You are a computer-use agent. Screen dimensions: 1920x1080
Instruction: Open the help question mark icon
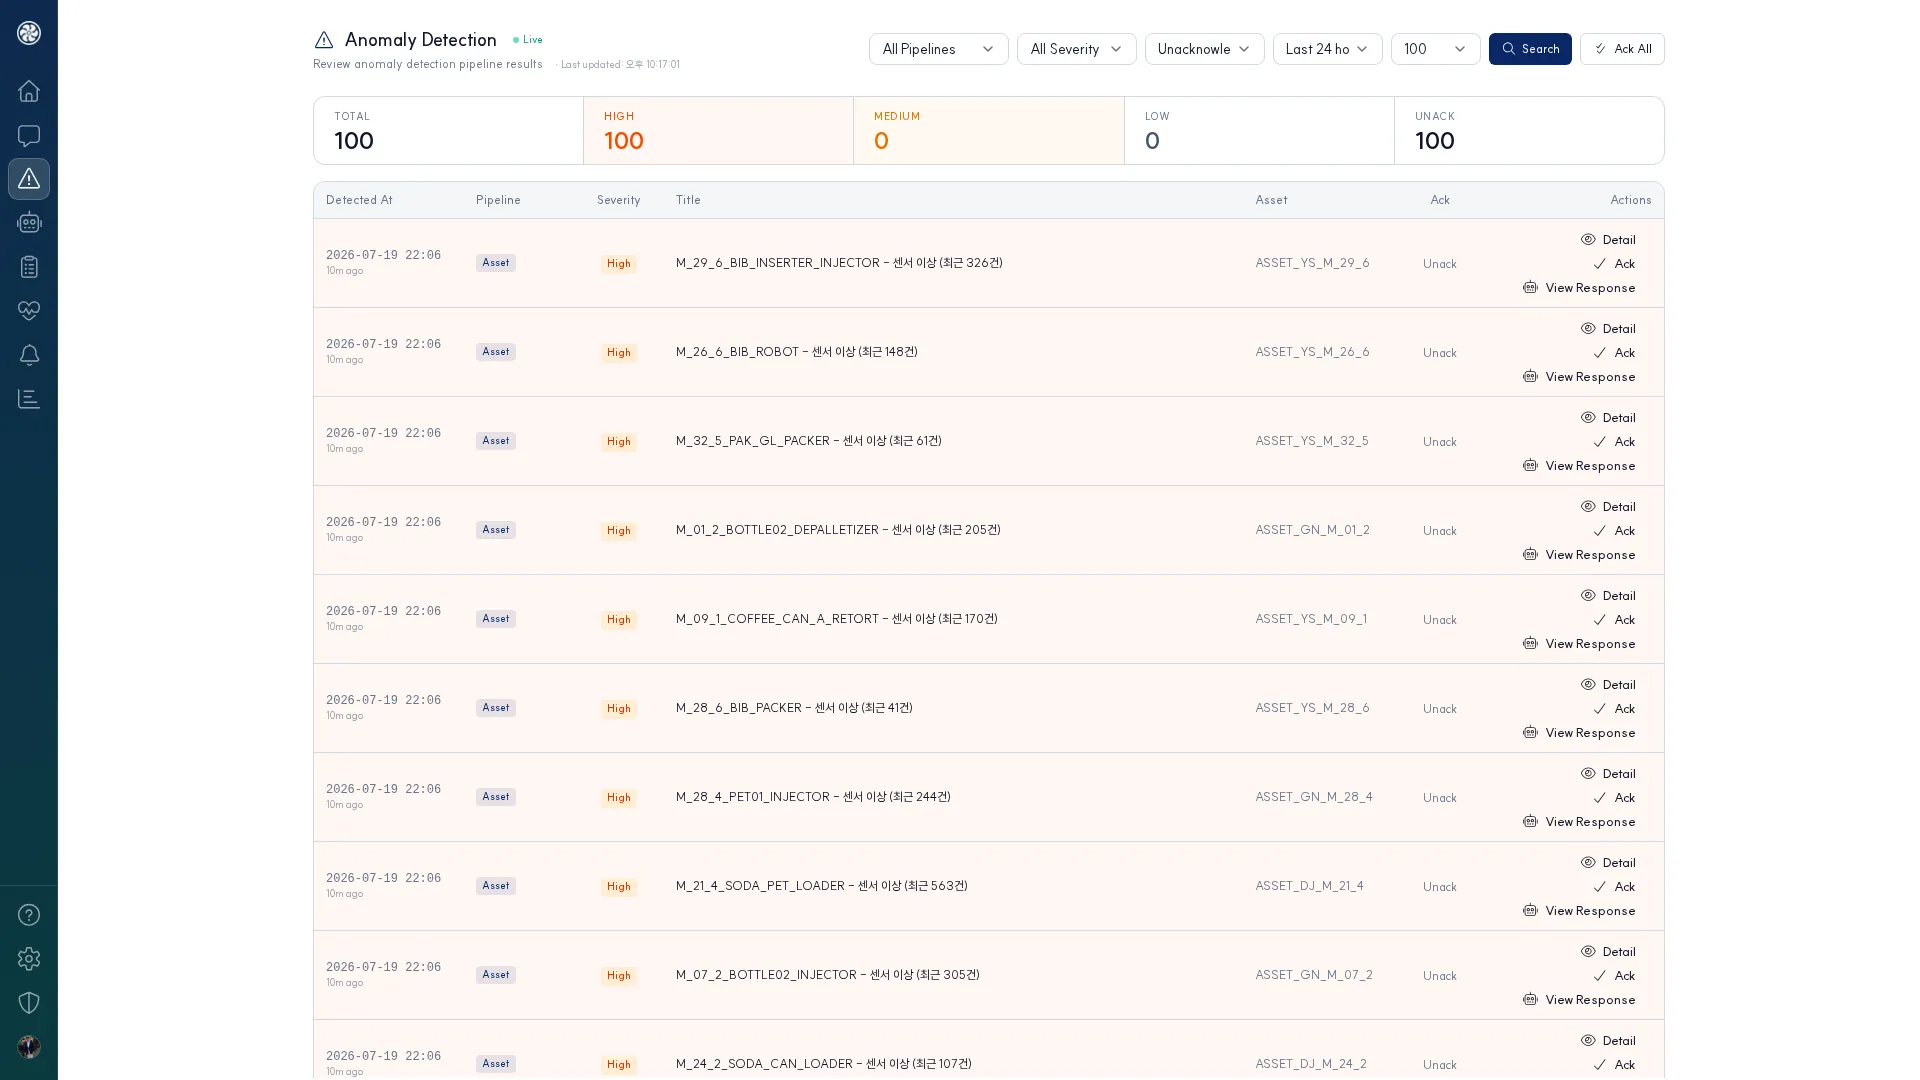[x=29, y=915]
